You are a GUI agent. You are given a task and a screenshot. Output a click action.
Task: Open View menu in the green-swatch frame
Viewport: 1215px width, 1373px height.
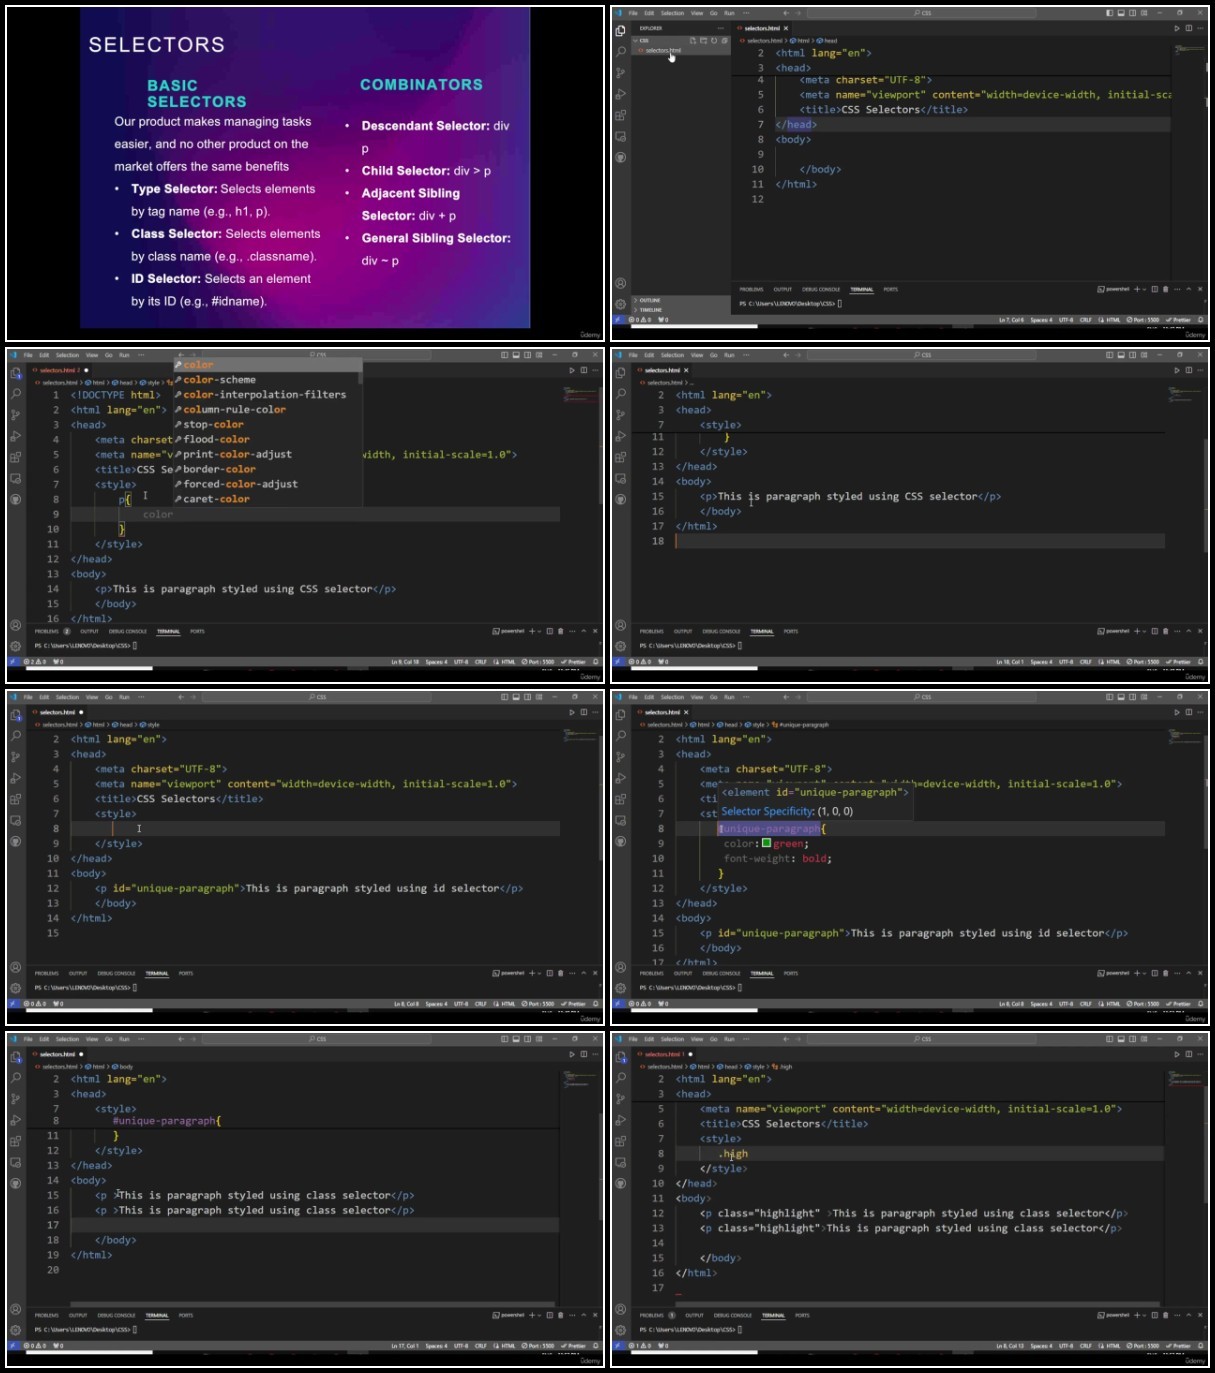[697, 697]
